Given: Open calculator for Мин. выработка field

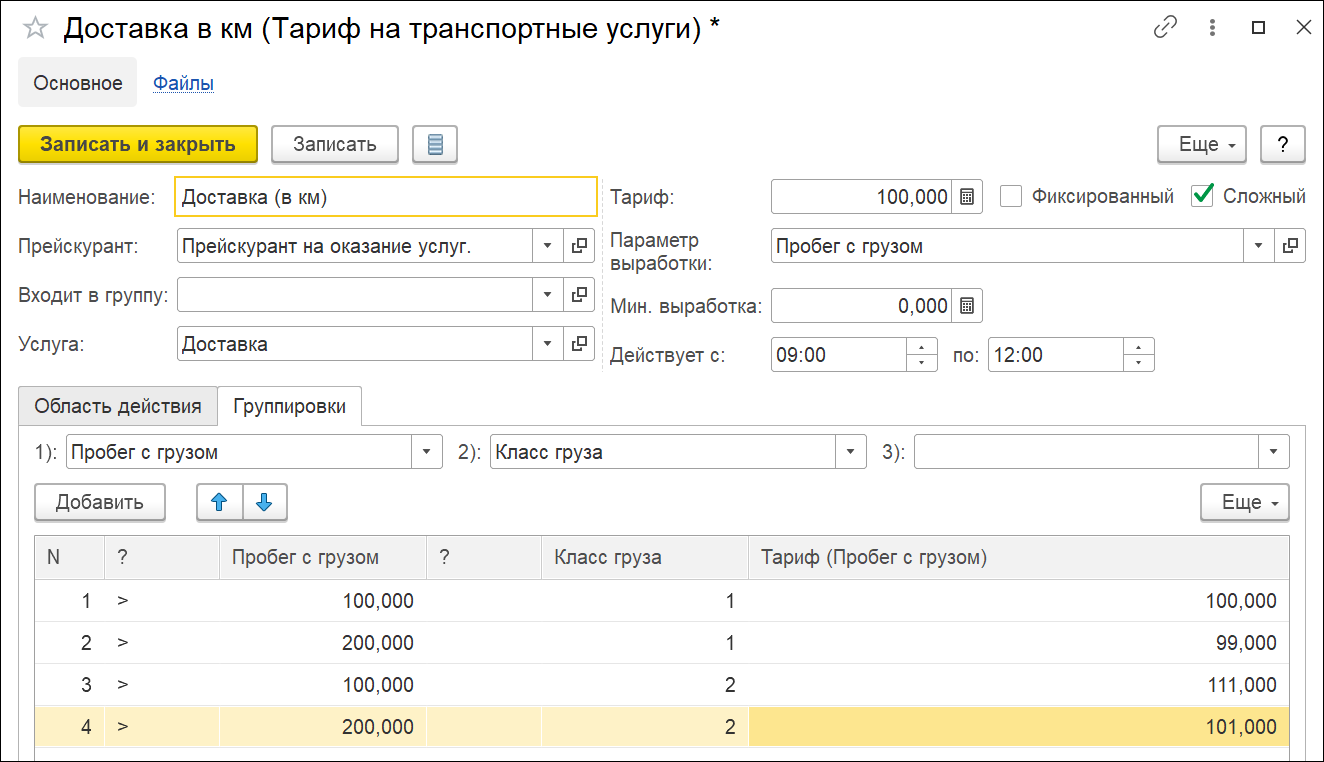Looking at the screenshot, I should click(967, 306).
